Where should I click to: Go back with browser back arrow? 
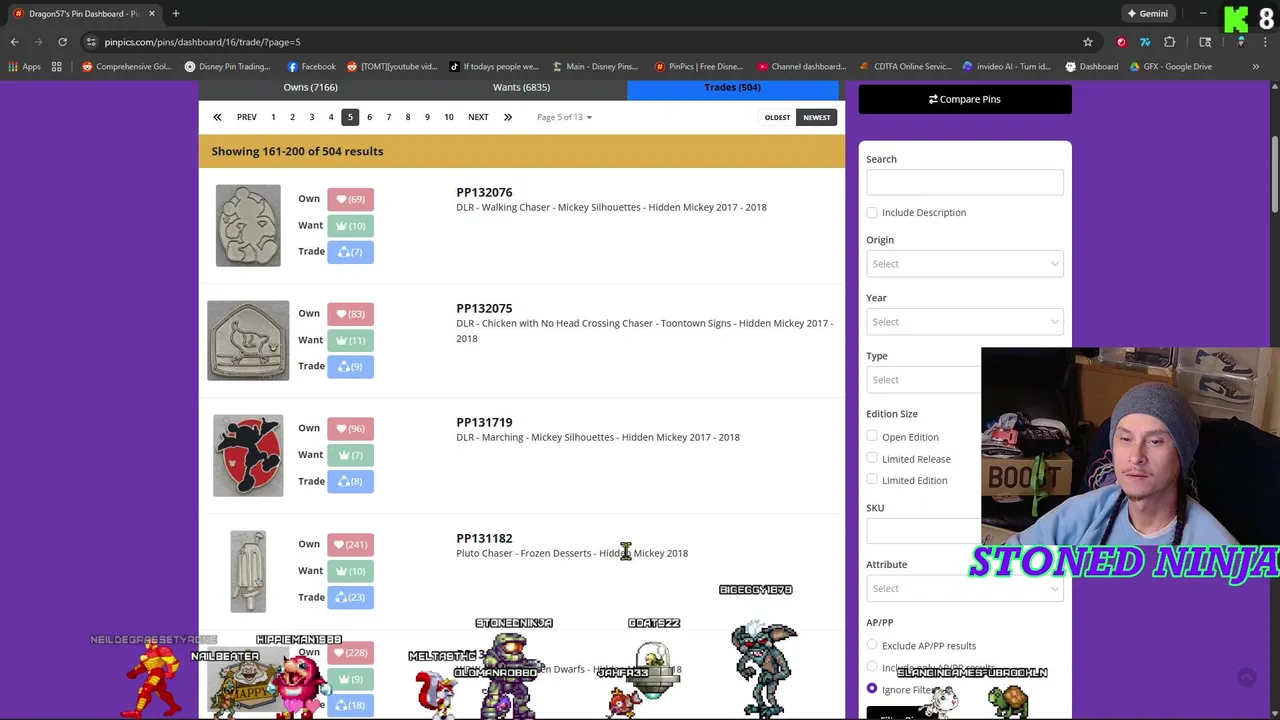[x=14, y=42]
